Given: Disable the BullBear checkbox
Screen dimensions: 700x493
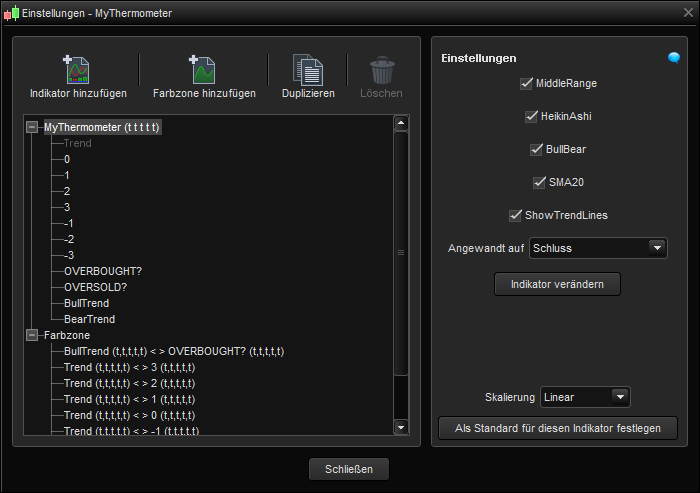Looking at the screenshot, I should coord(536,150).
